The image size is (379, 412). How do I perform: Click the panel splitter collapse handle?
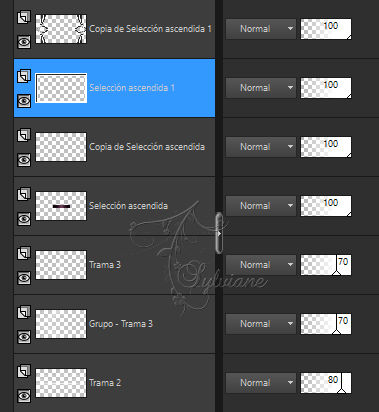click(219, 233)
